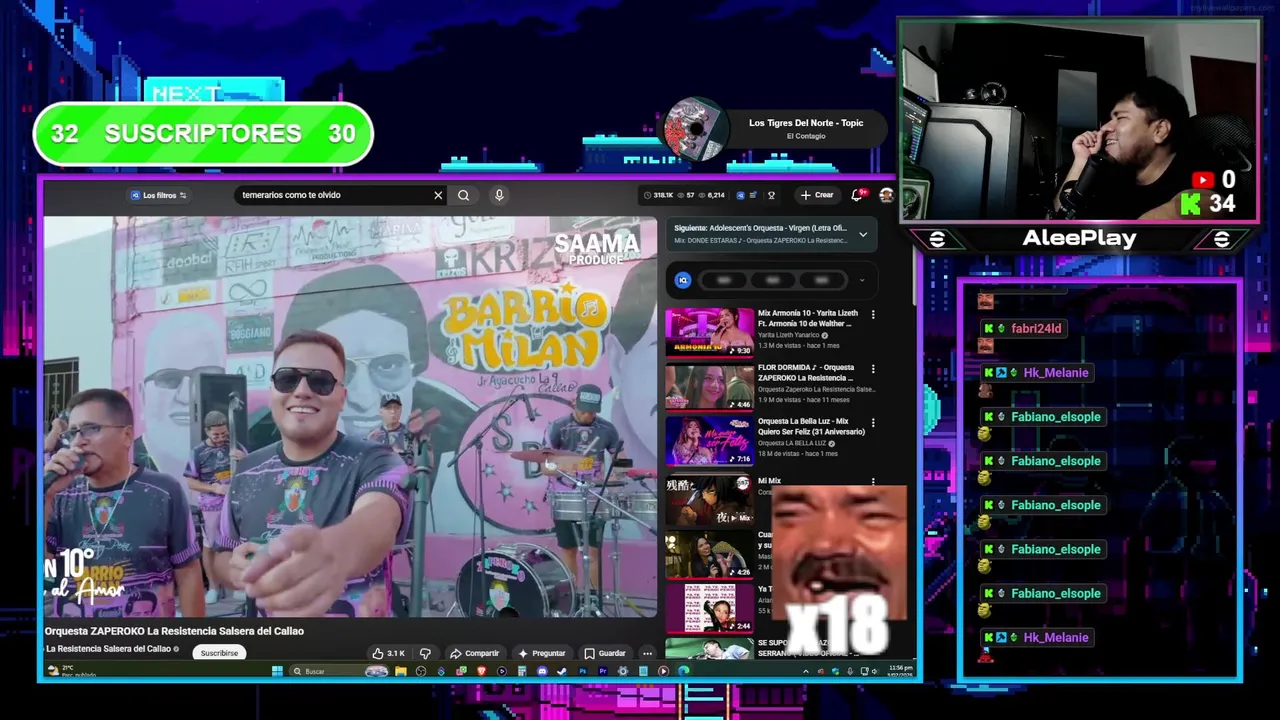Dislike the video with thumbs down
The image size is (1280, 720).
click(x=425, y=653)
